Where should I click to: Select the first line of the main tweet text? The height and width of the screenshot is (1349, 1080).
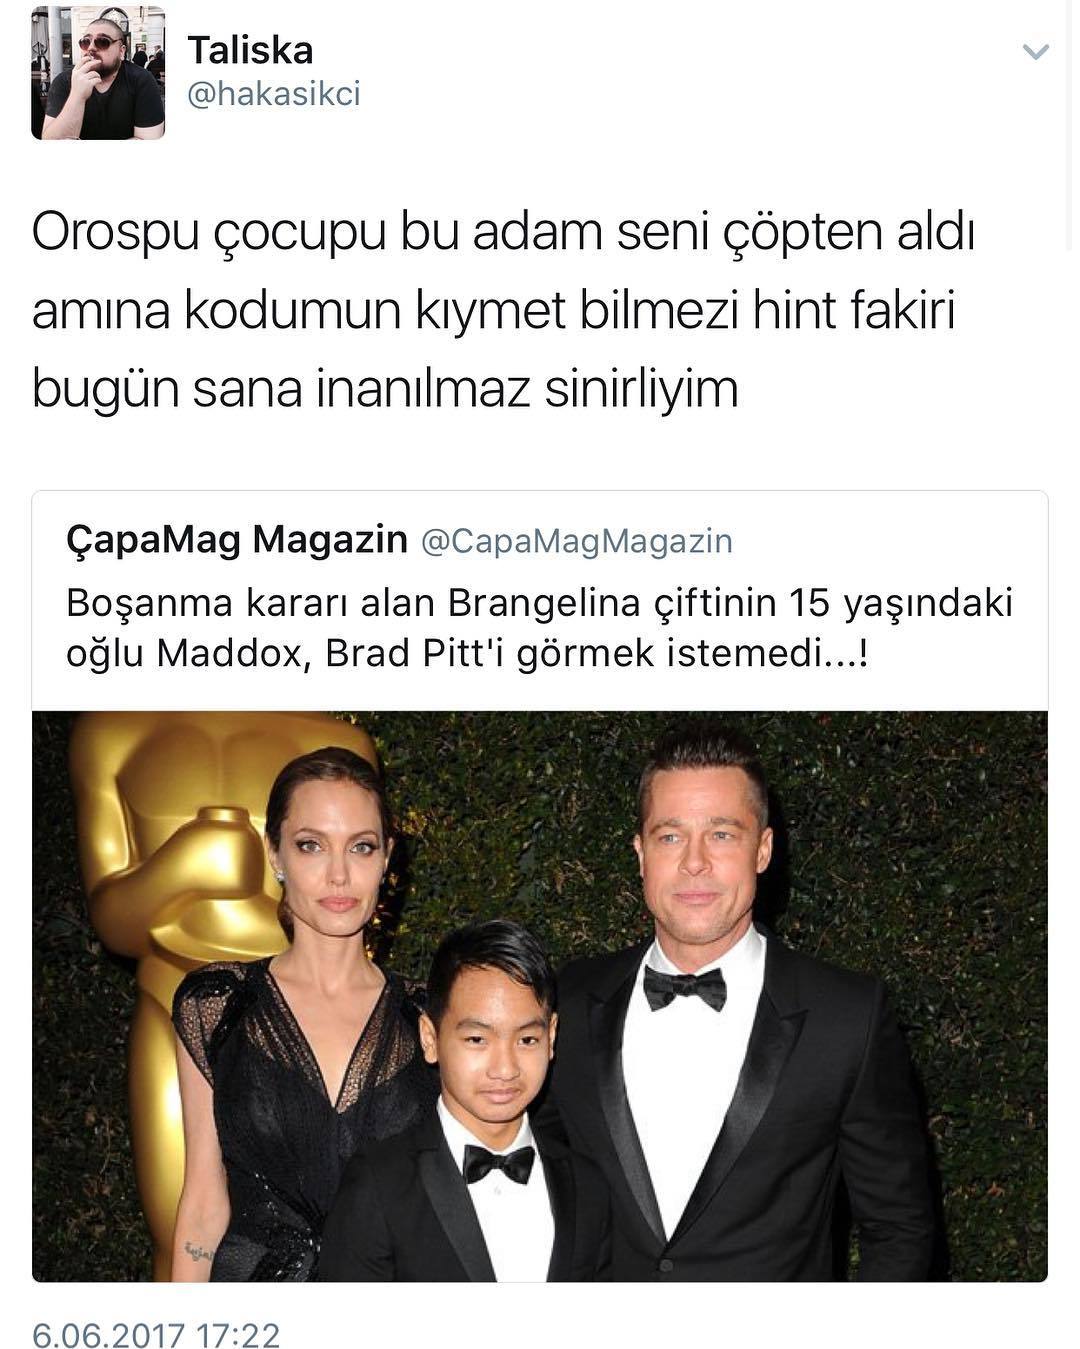(x=503, y=234)
